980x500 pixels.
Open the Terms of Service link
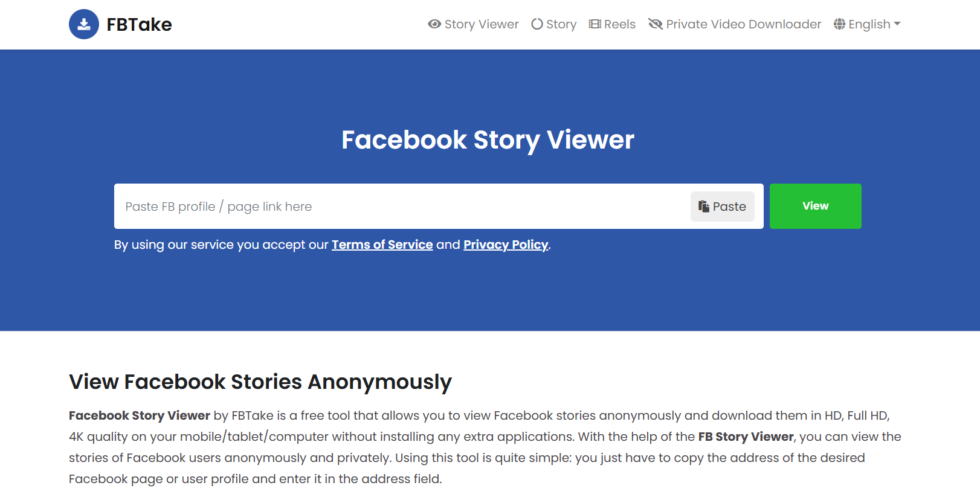point(382,245)
